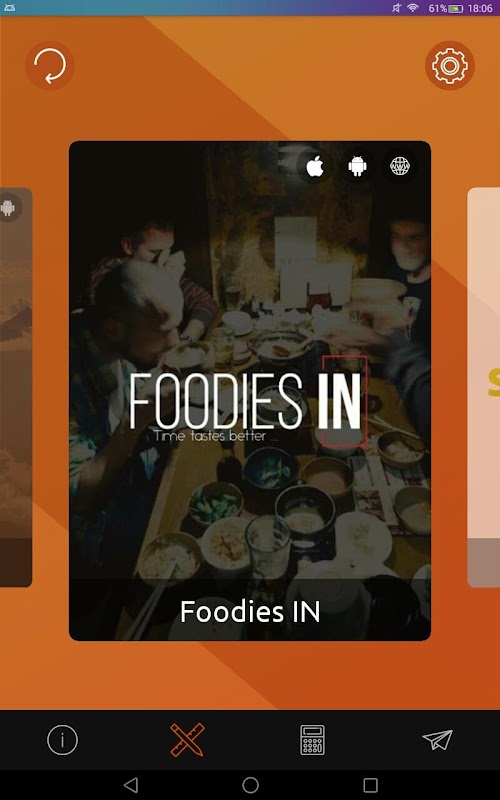Select the Apple iOS platform icon
The image size is (500, 800).
pos(315,166)
